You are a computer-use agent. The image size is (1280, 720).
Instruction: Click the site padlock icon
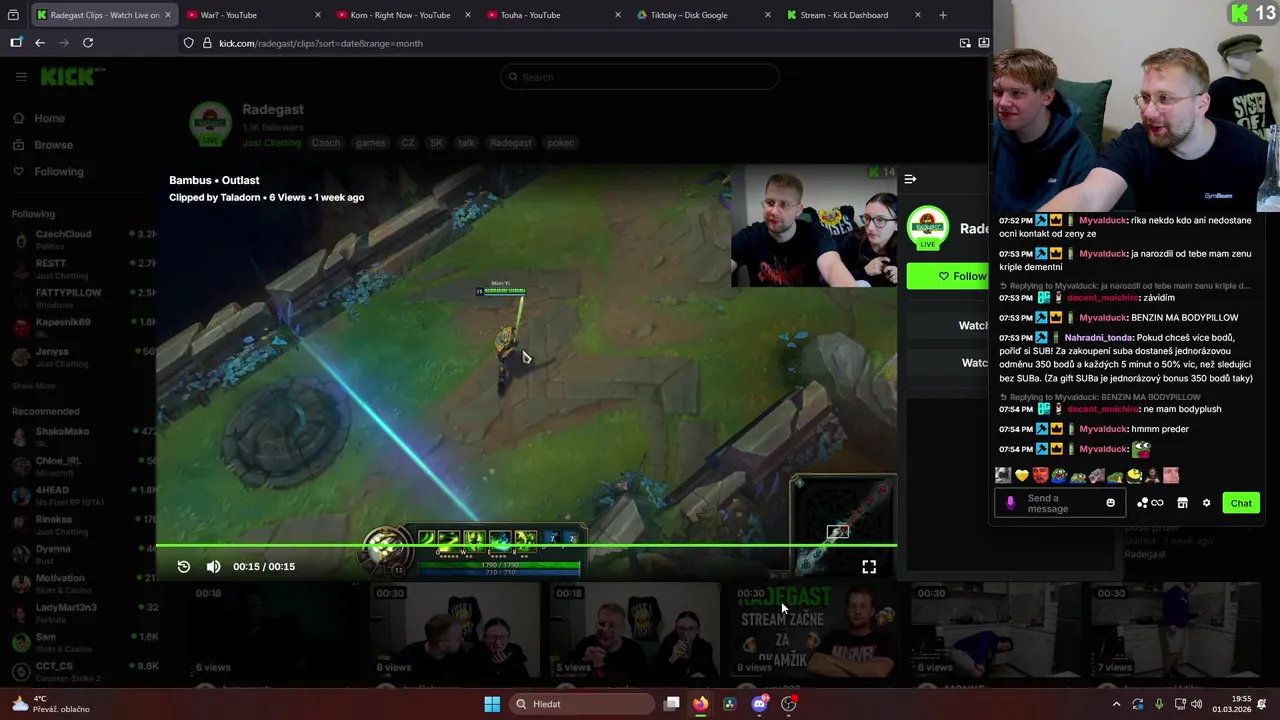(x=206, y=43)
